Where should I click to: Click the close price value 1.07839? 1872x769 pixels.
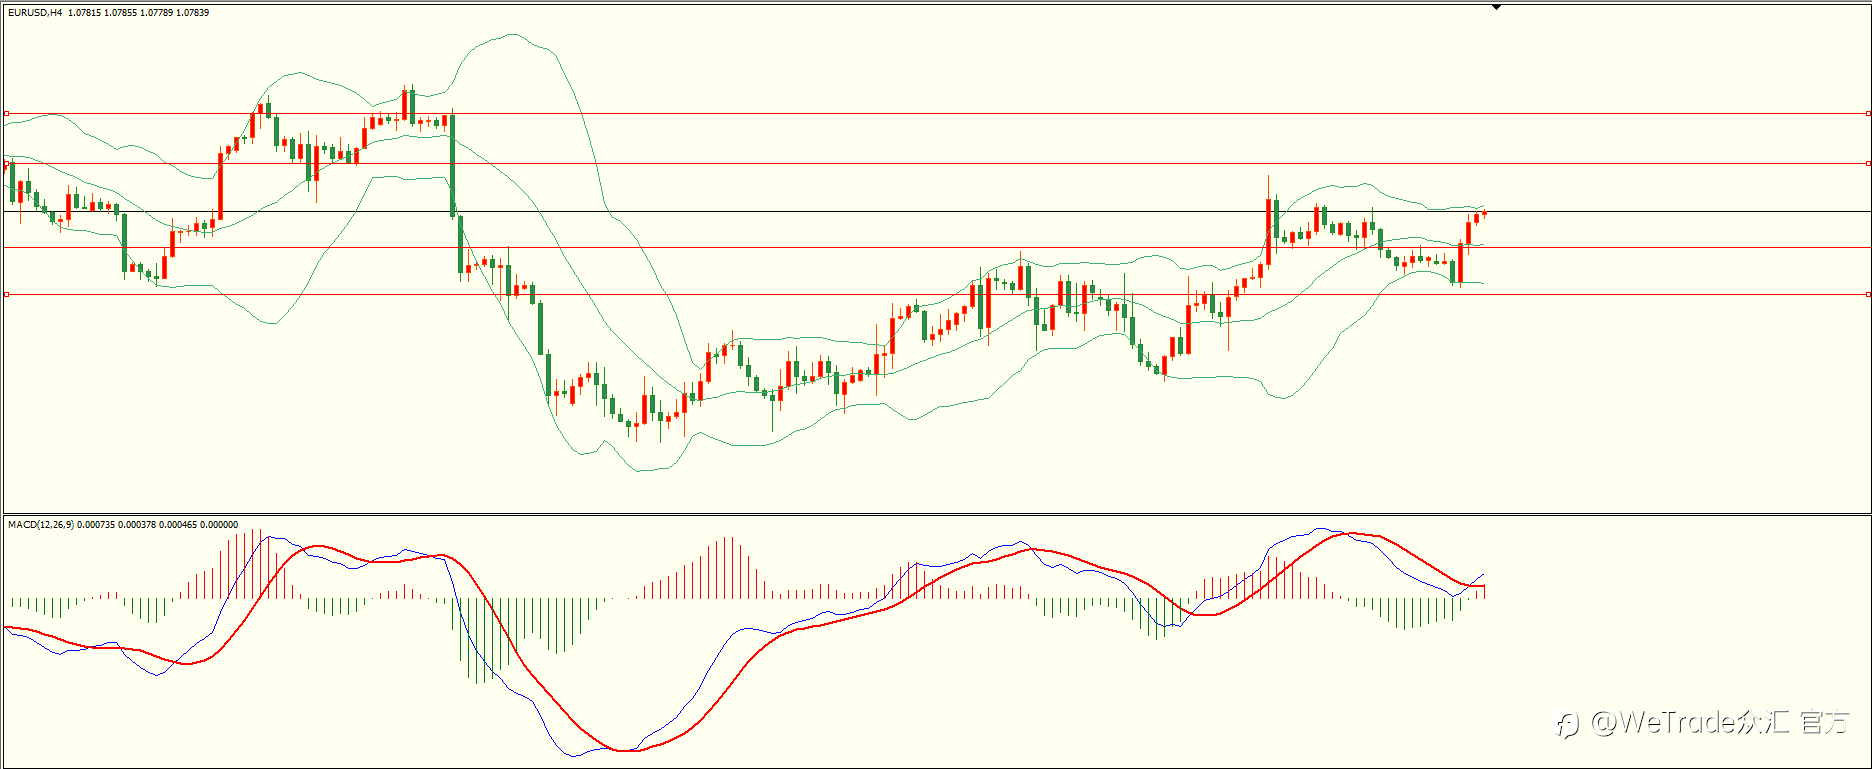coord(193,13)
